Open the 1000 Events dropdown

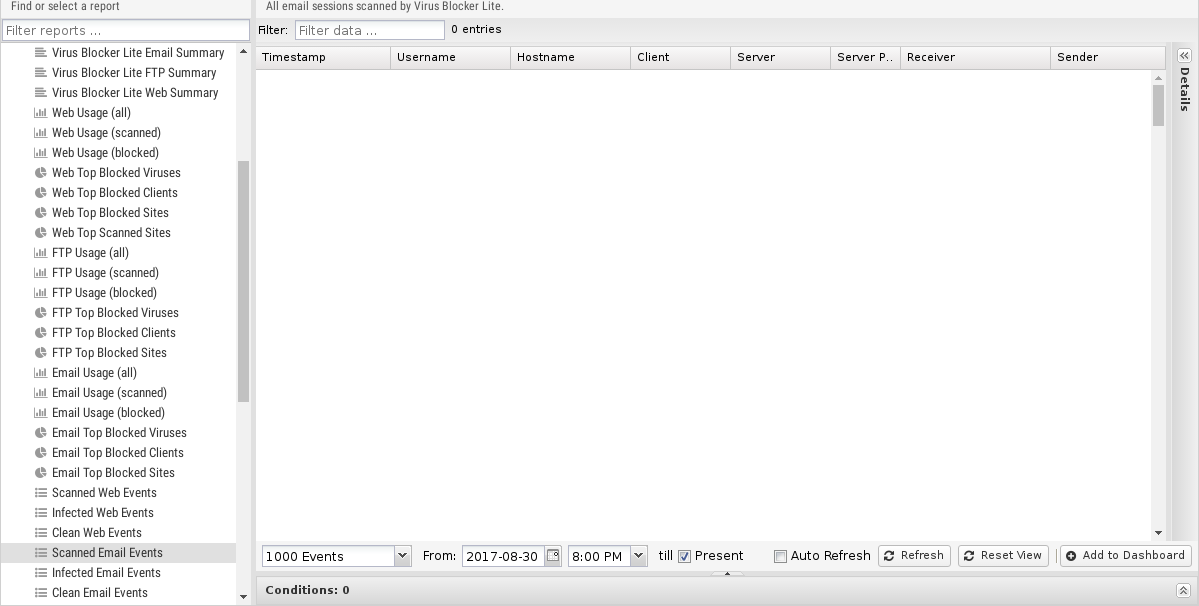tap(402, 556)
